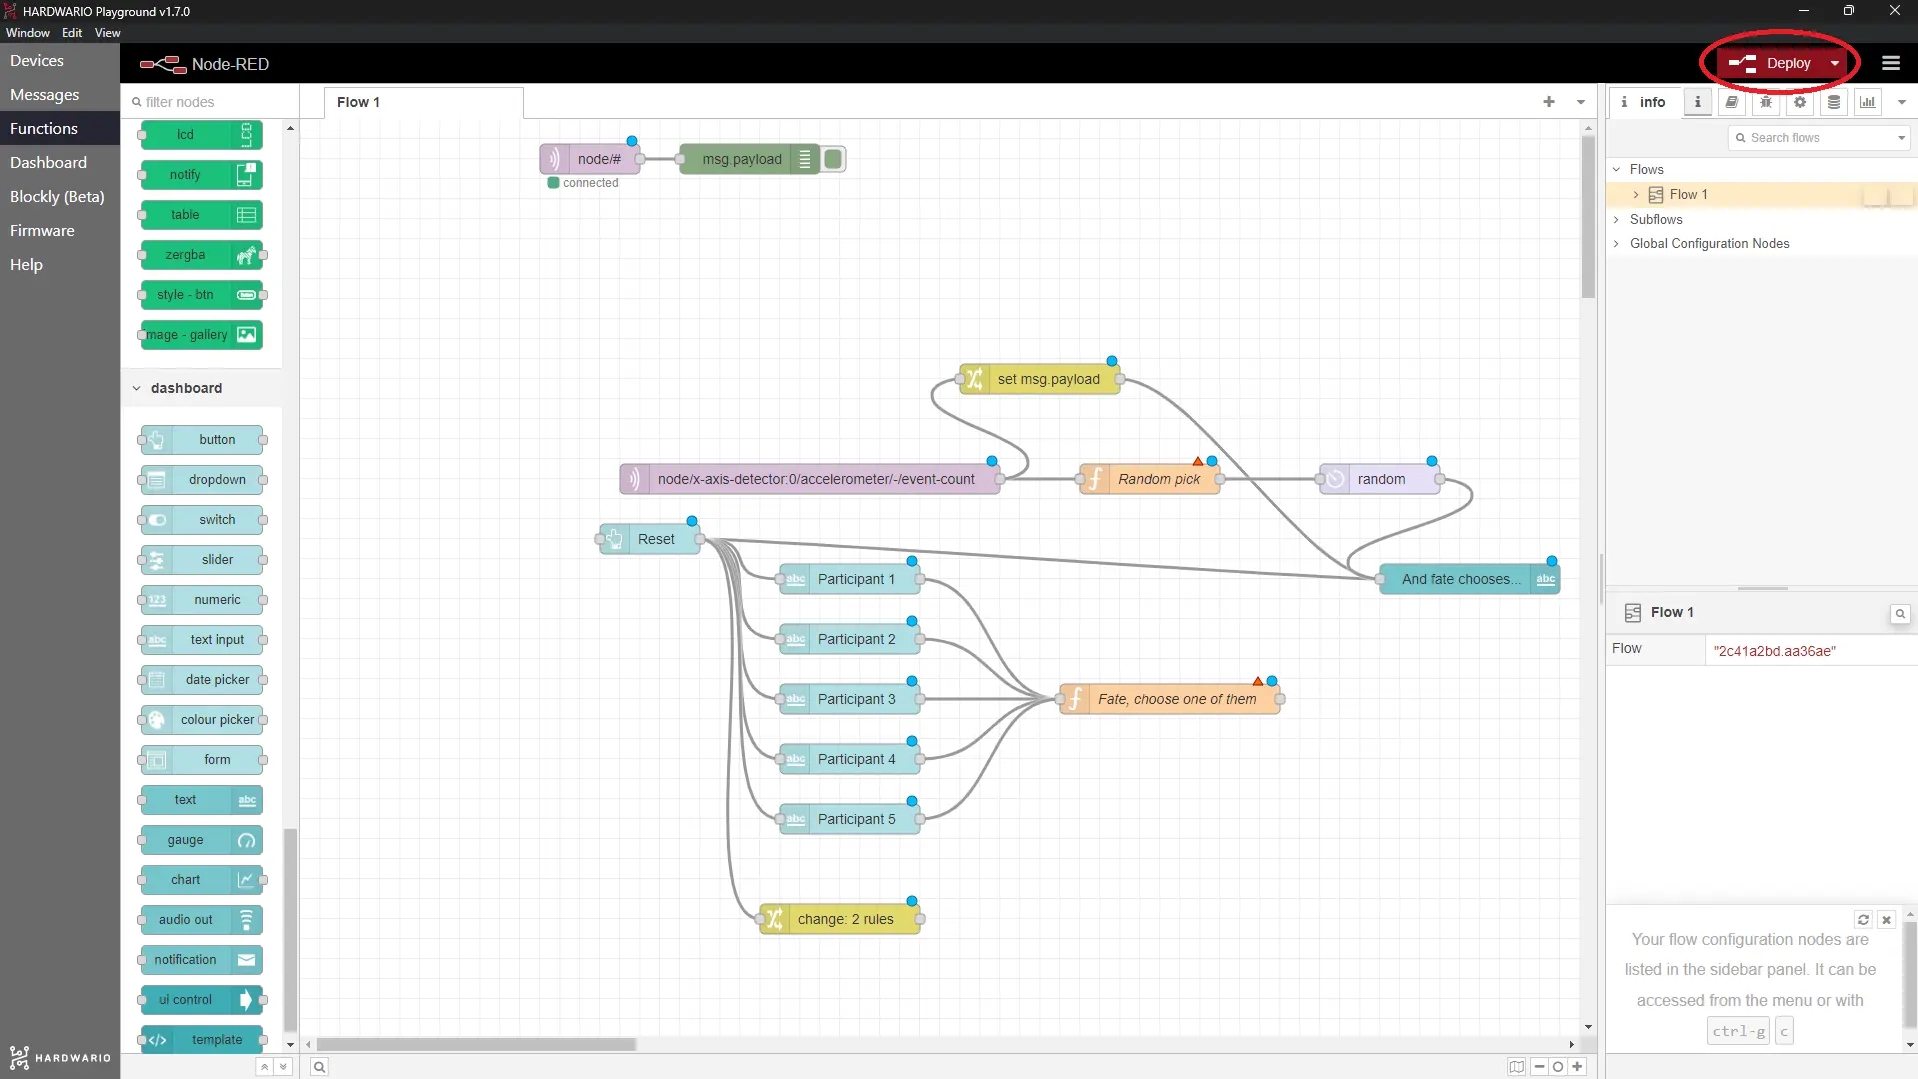Open Blockly (Beta) section
Viewport: 1918px width, 1079px height.
60,197
